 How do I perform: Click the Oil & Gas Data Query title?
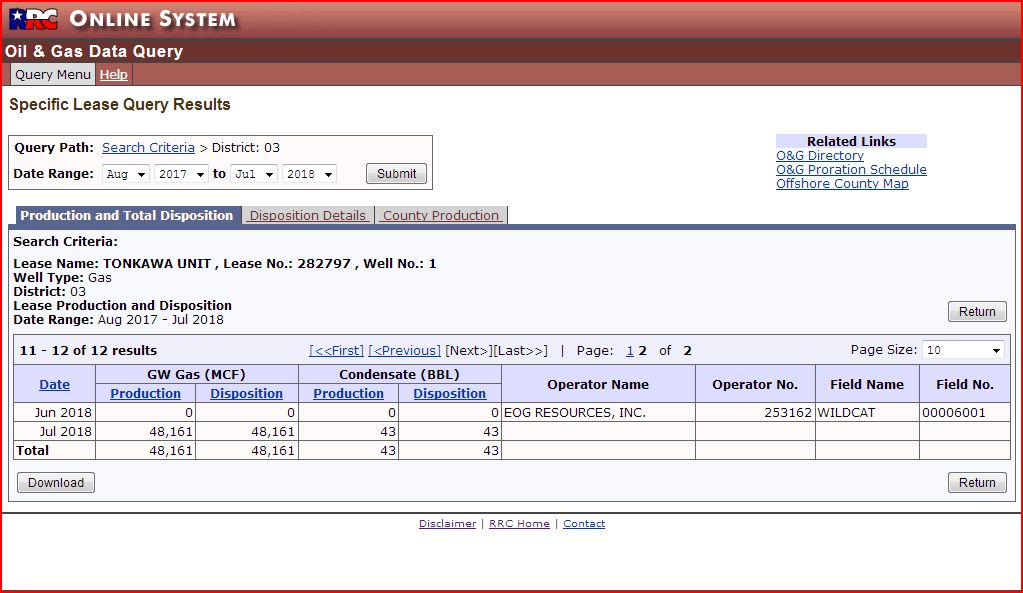[x=93, y=51]
